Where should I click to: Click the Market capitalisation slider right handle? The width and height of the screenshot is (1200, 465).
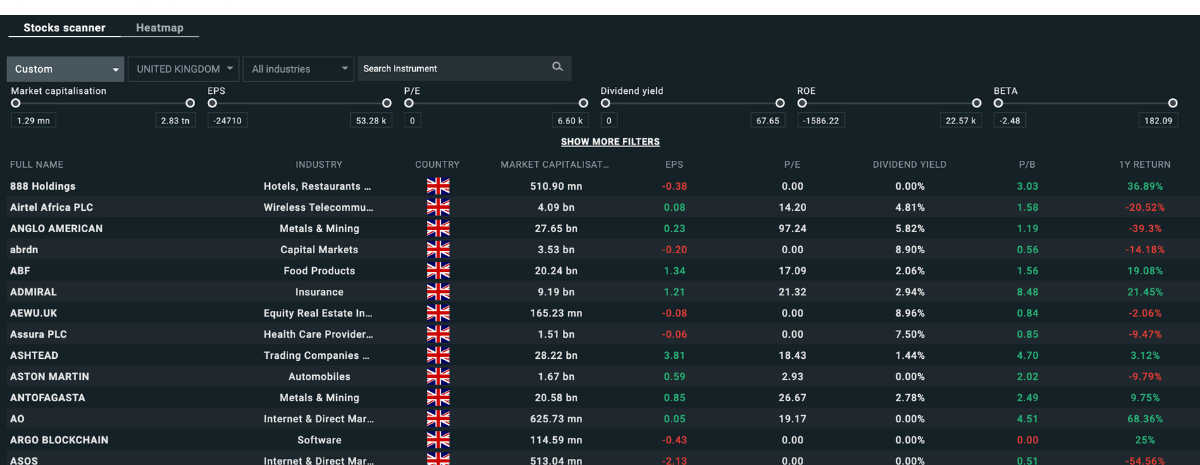190,103
